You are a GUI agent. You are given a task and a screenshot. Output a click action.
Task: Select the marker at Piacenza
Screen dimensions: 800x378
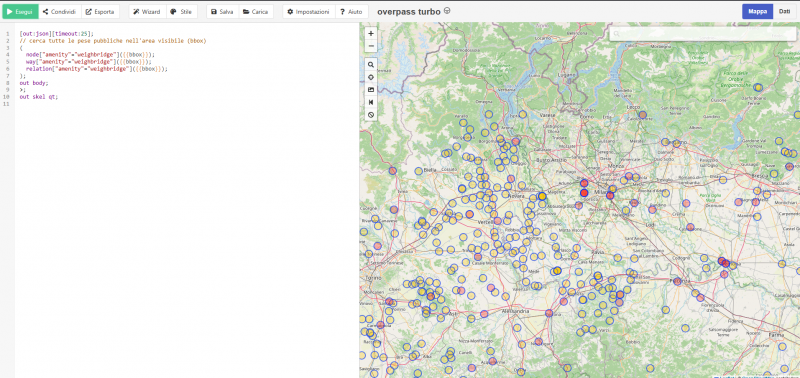pos(677,281)
